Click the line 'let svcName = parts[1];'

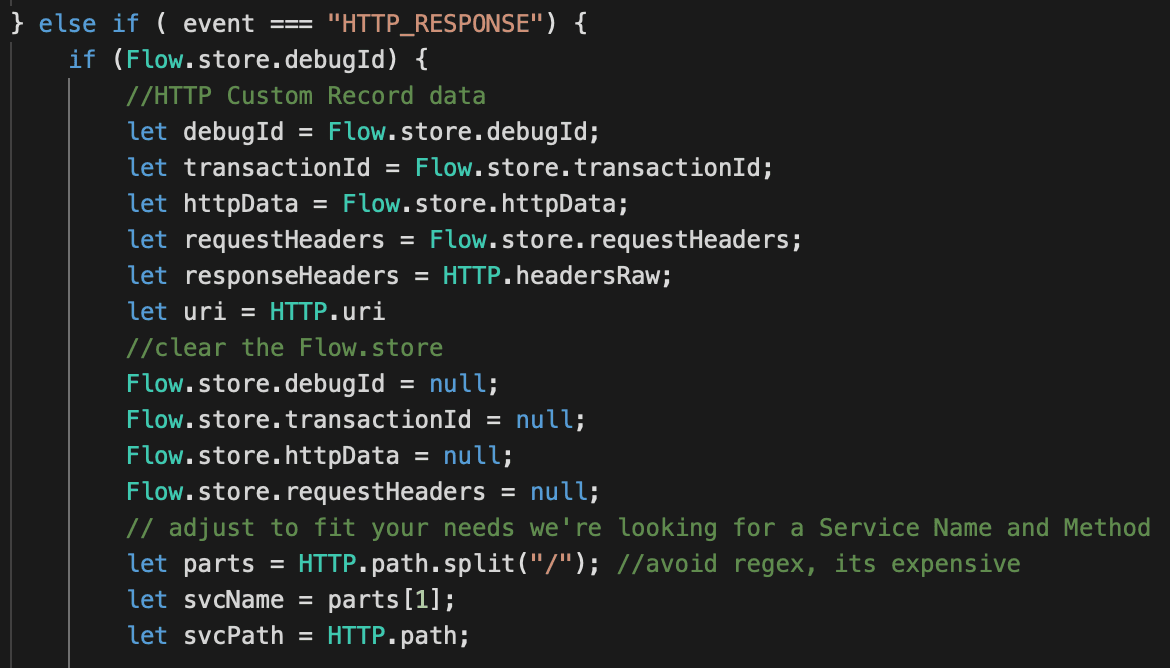pos(291,599)
